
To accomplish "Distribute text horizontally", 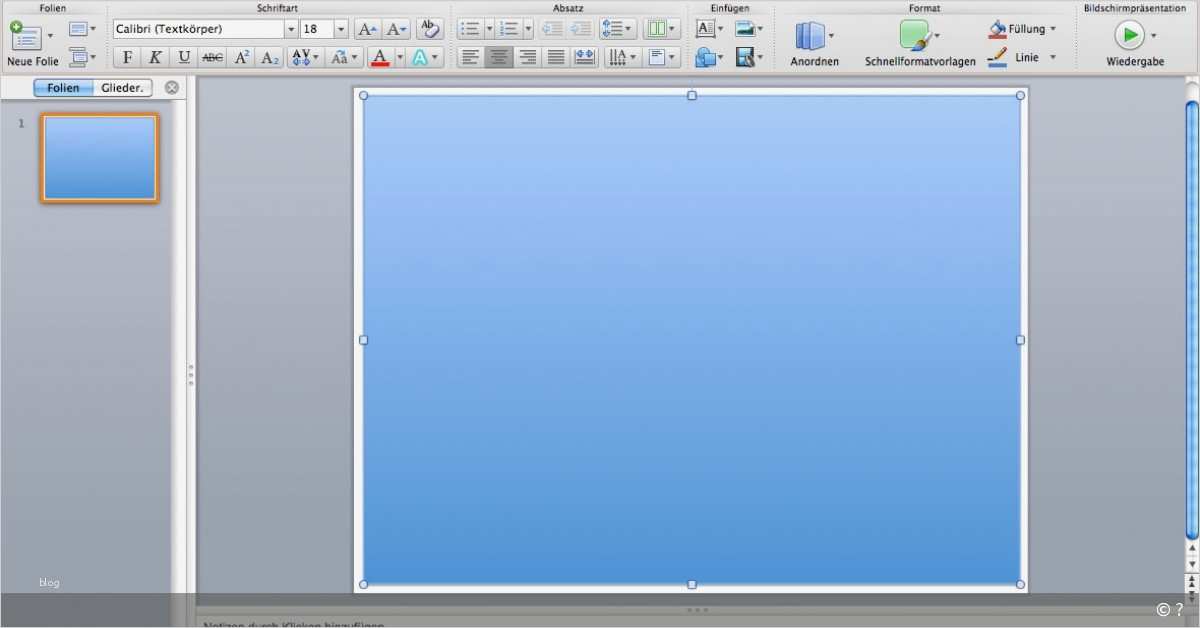I will 585,57.
